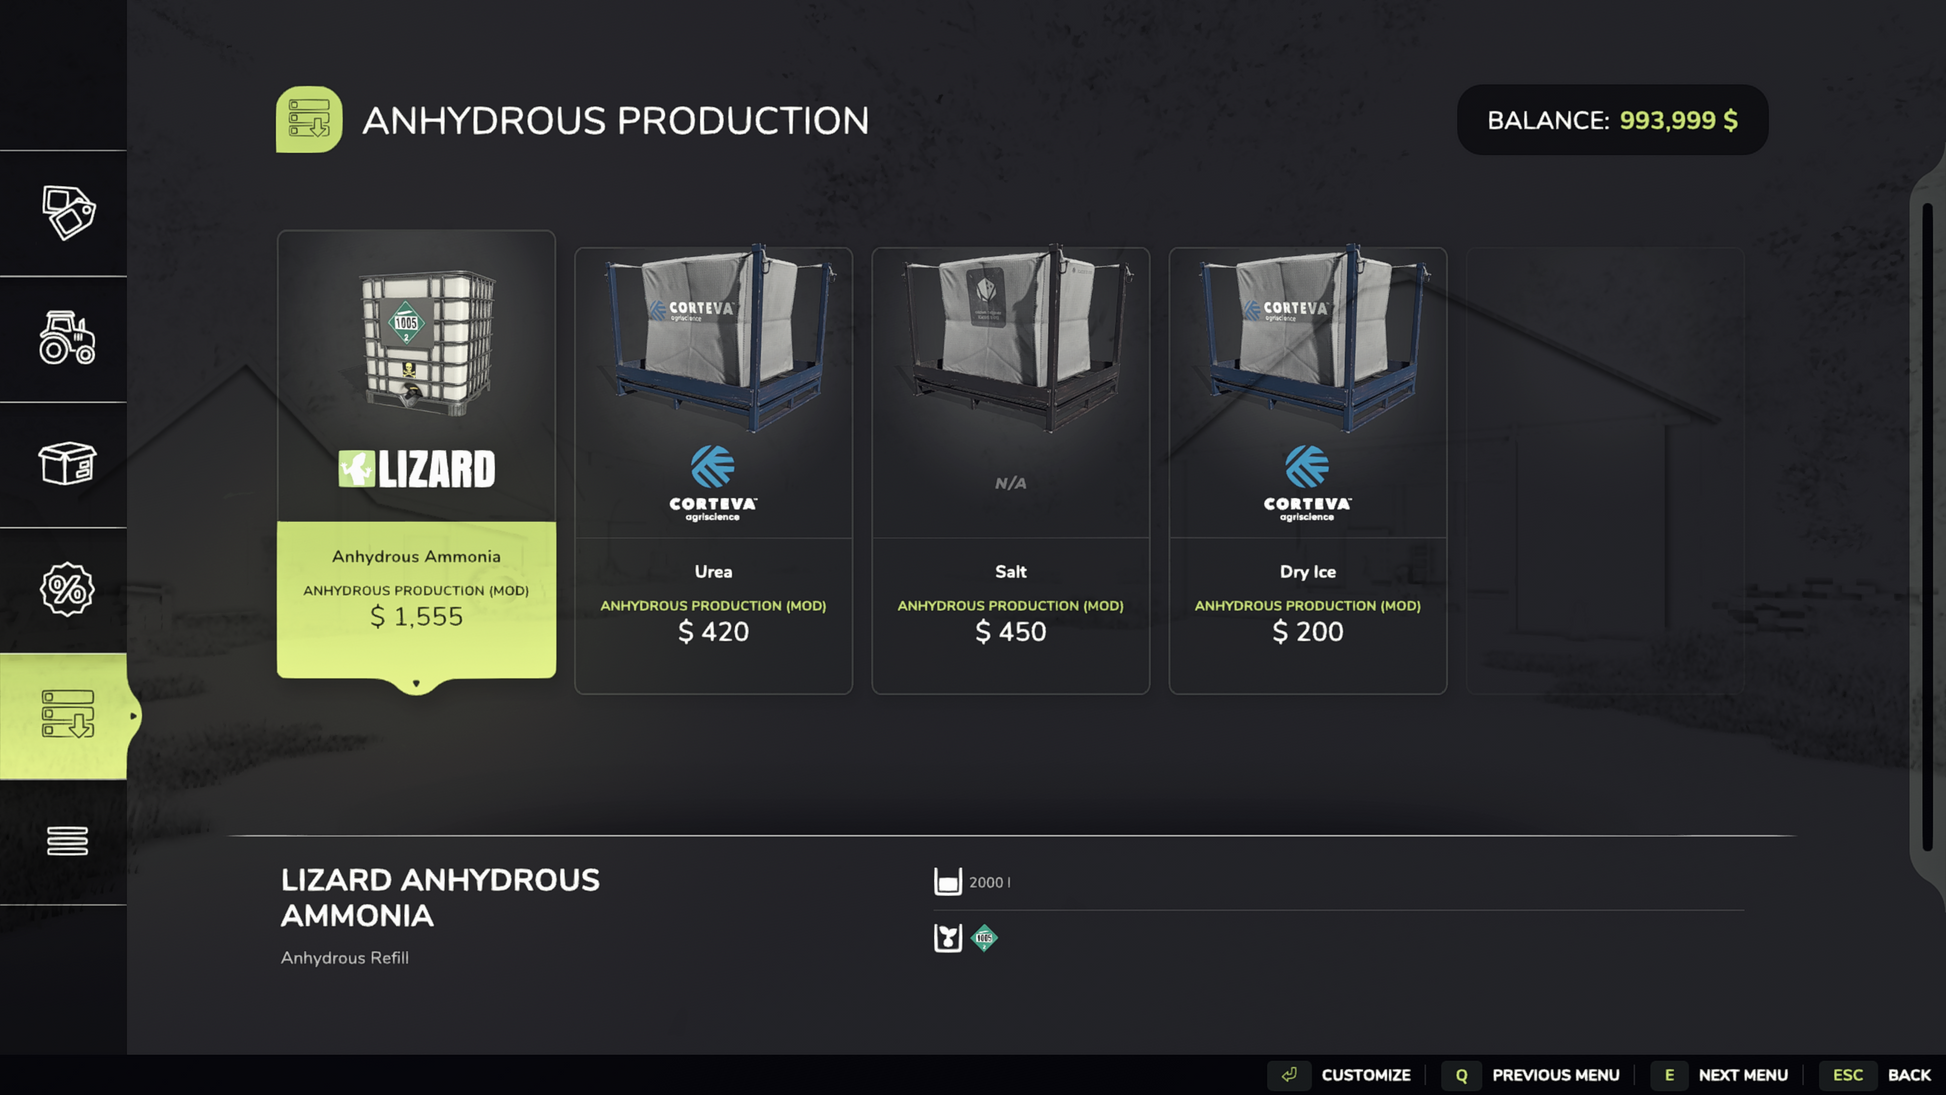The width and height of the screenshot is (1946, 1095).
Task: Go to Next Menu
Action: 1742,1075
